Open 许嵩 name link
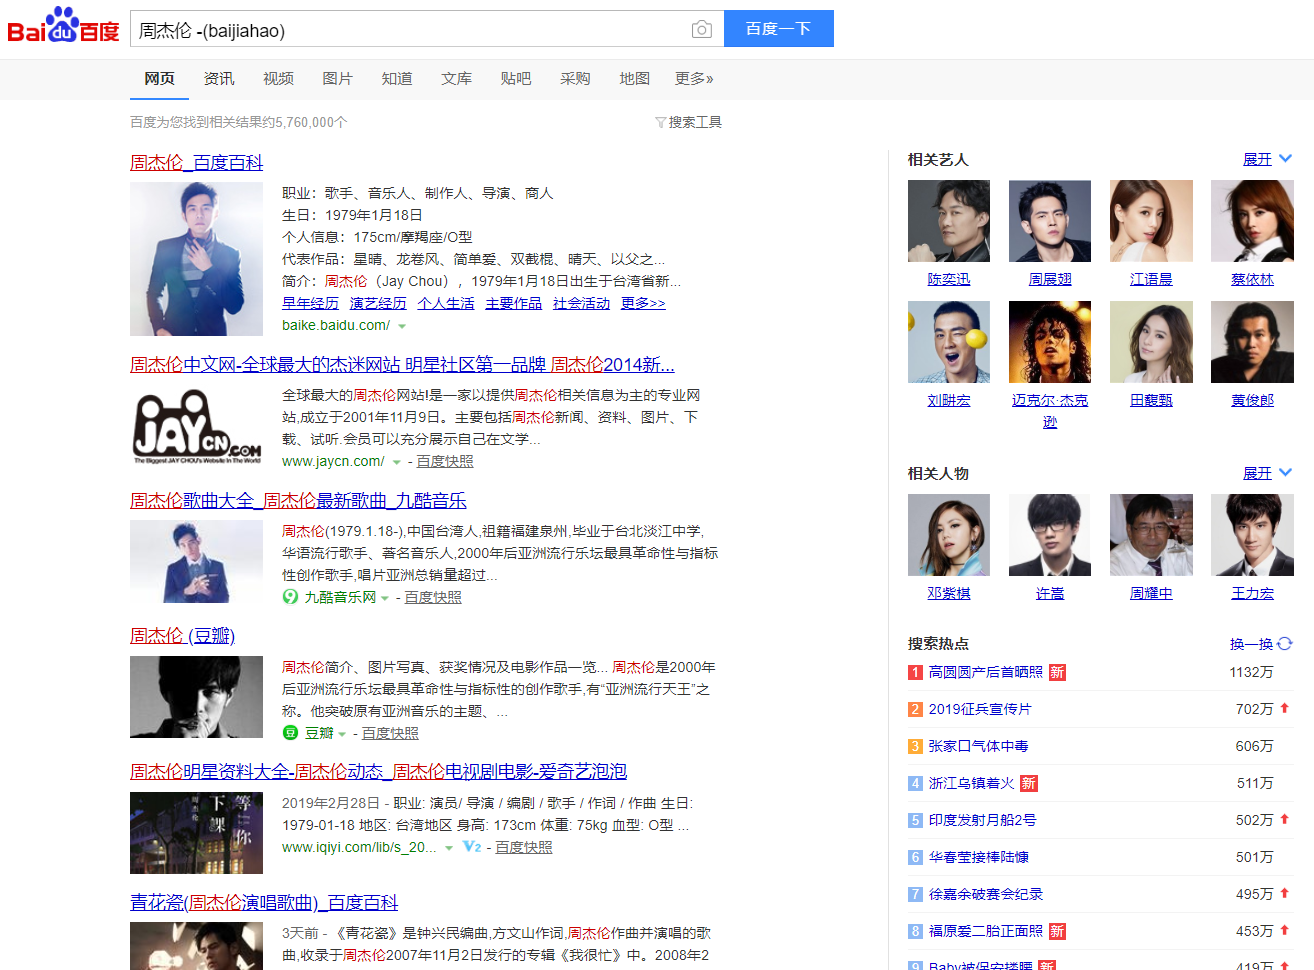 click(x=1050, y=593)
